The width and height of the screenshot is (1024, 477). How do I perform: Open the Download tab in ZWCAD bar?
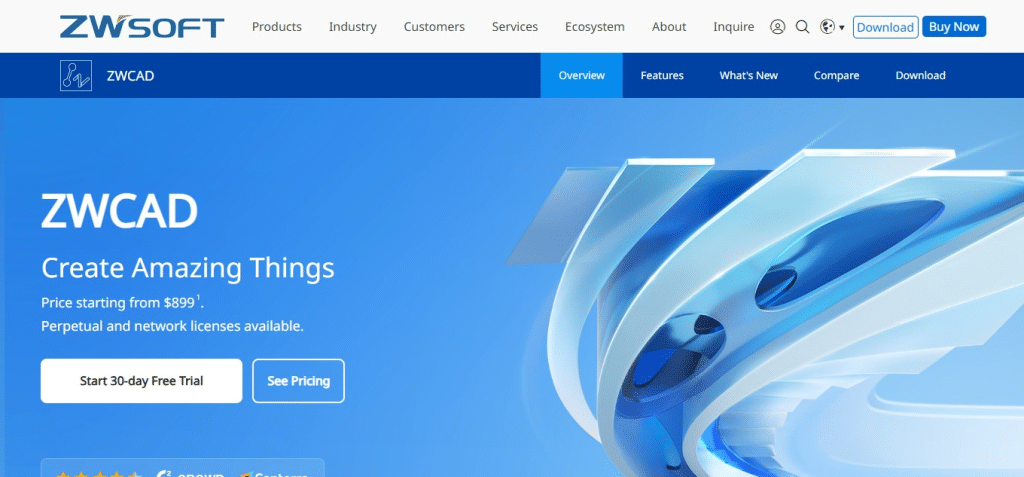point(920,75)
